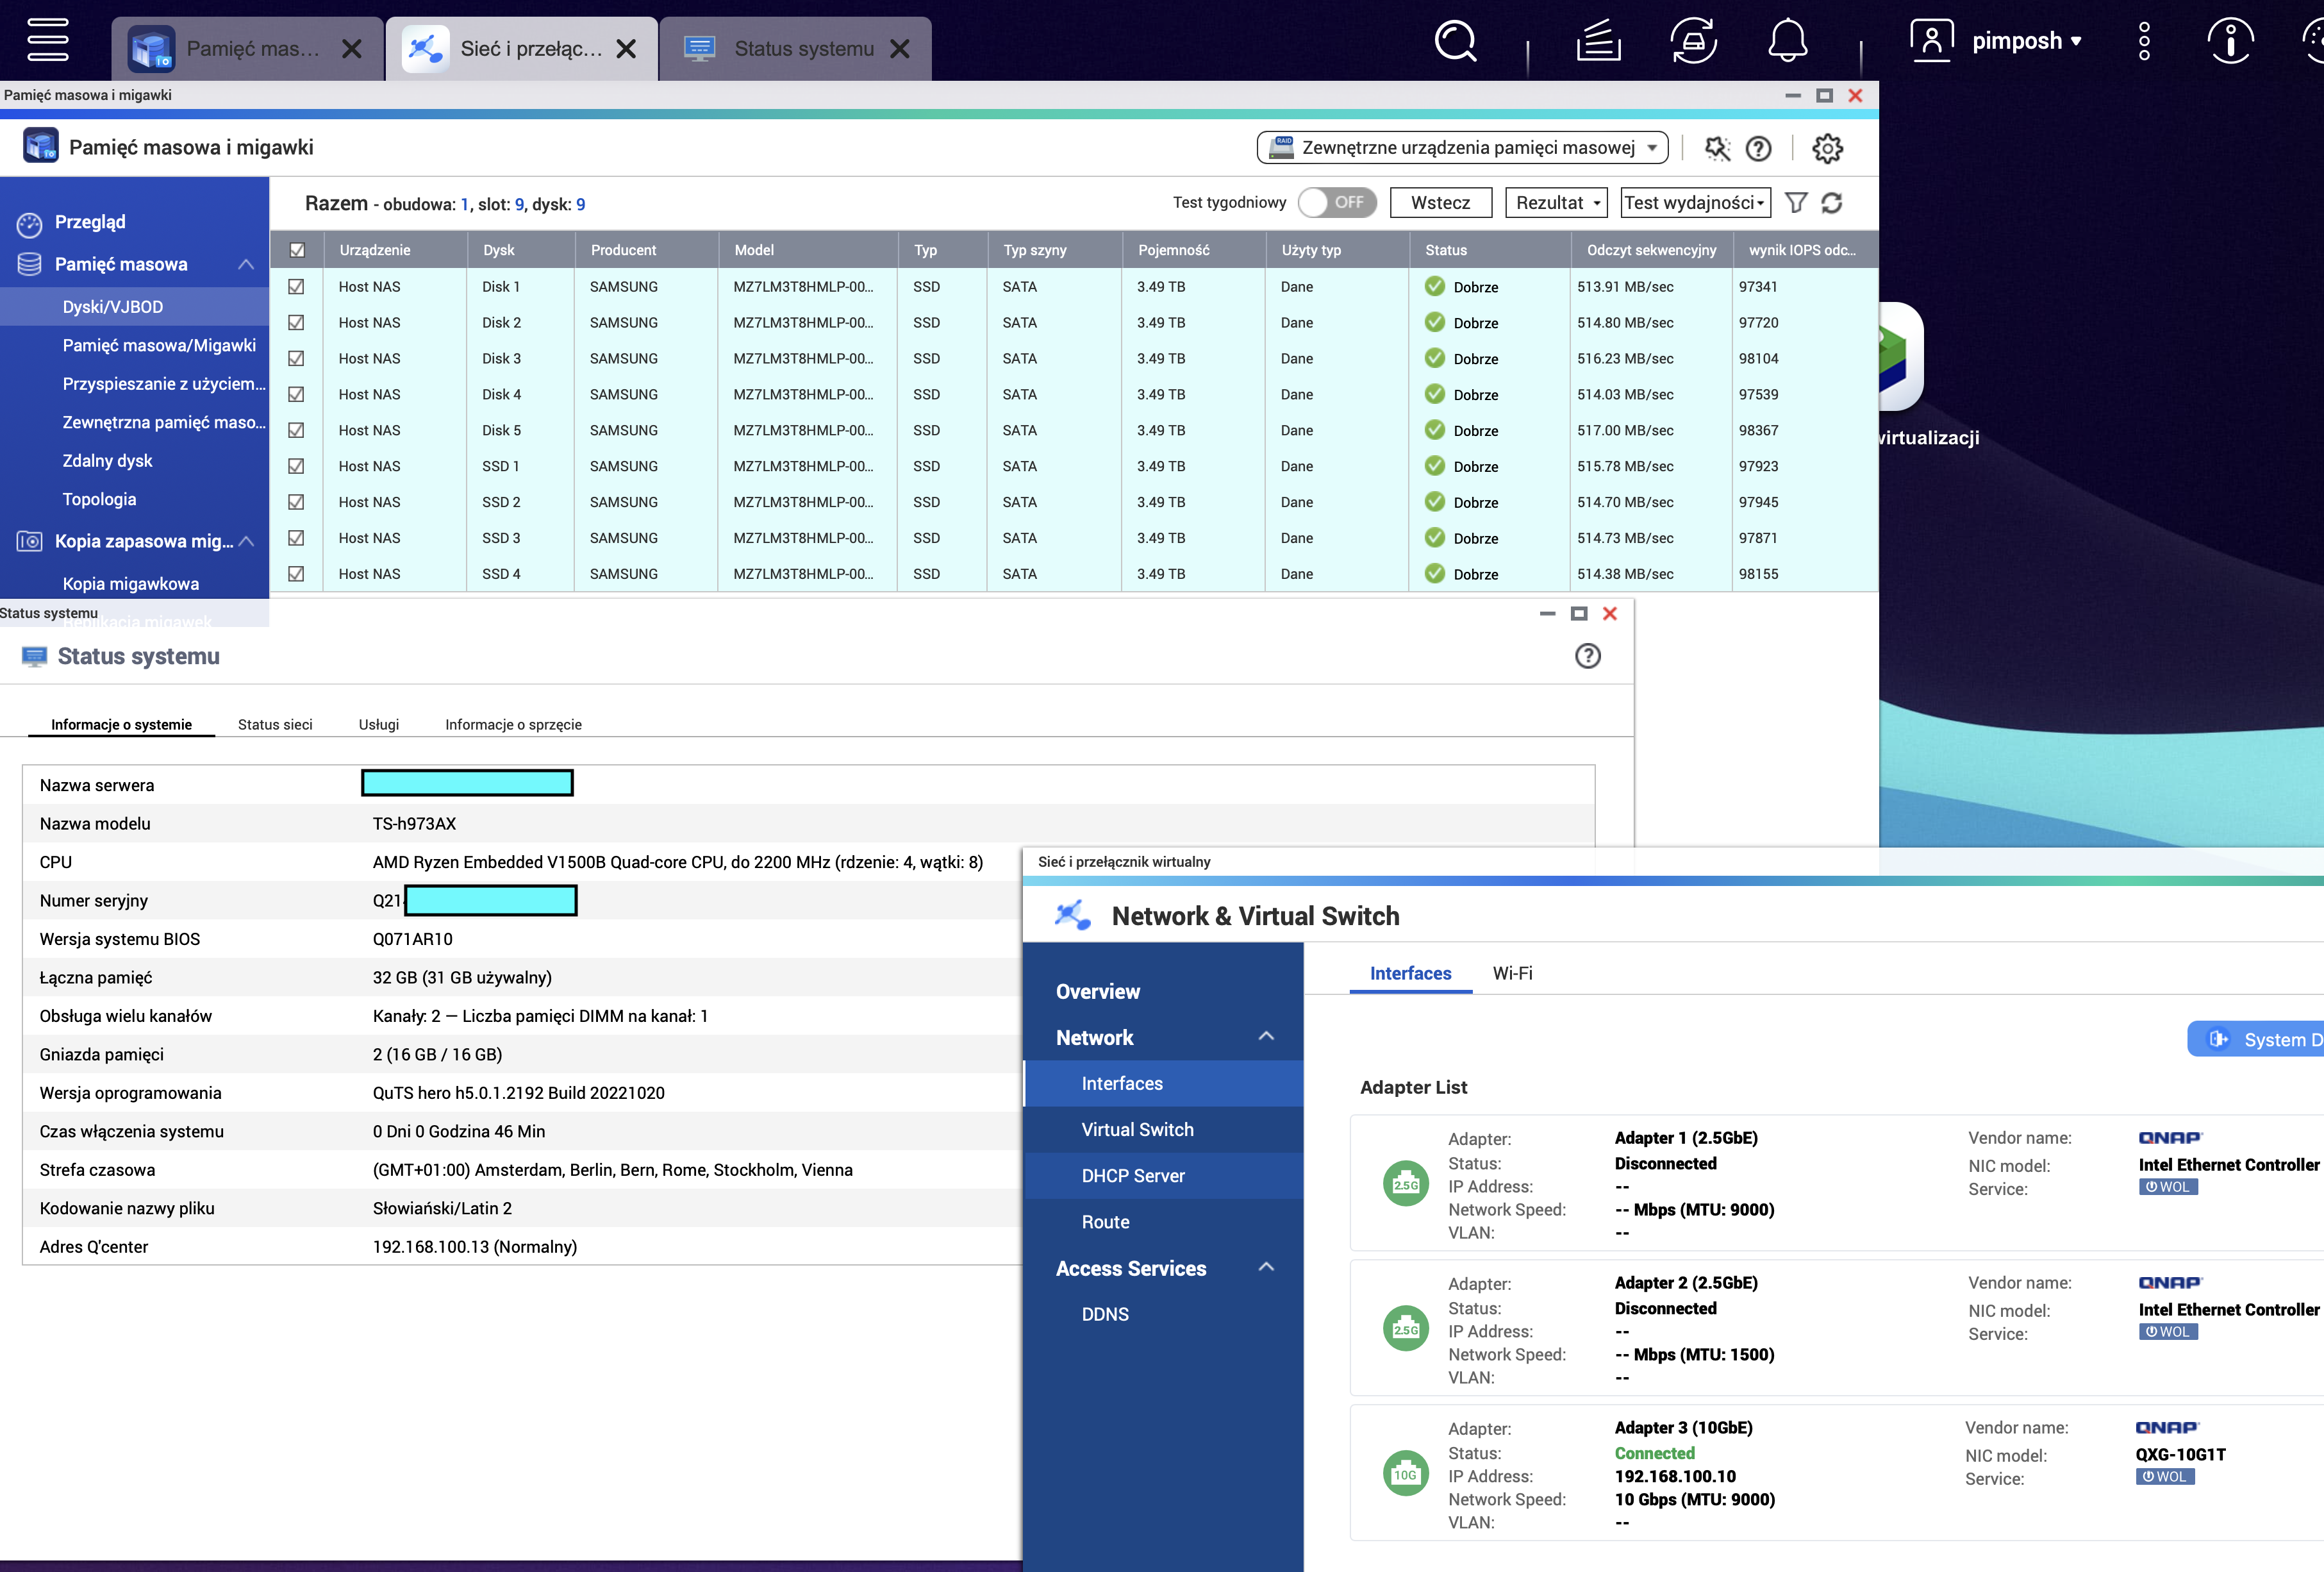Image resolution: width=2324 pixels, height=1572 pixels.
Task: Click the System Default Gateway button
Action: pyautogui.click(x=2255, y=1039)
